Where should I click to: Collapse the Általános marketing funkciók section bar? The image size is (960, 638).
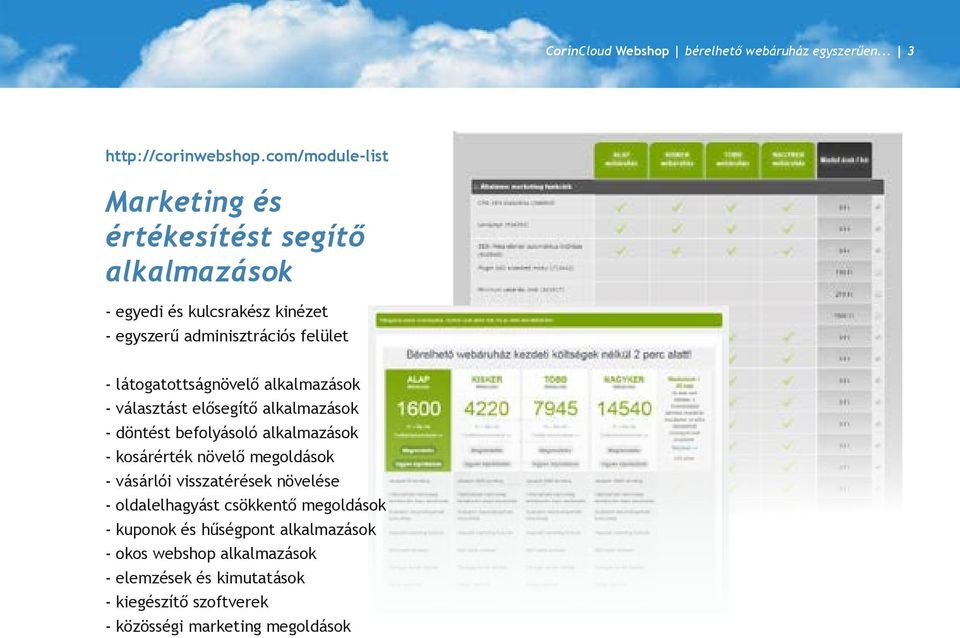pos(677,187)
